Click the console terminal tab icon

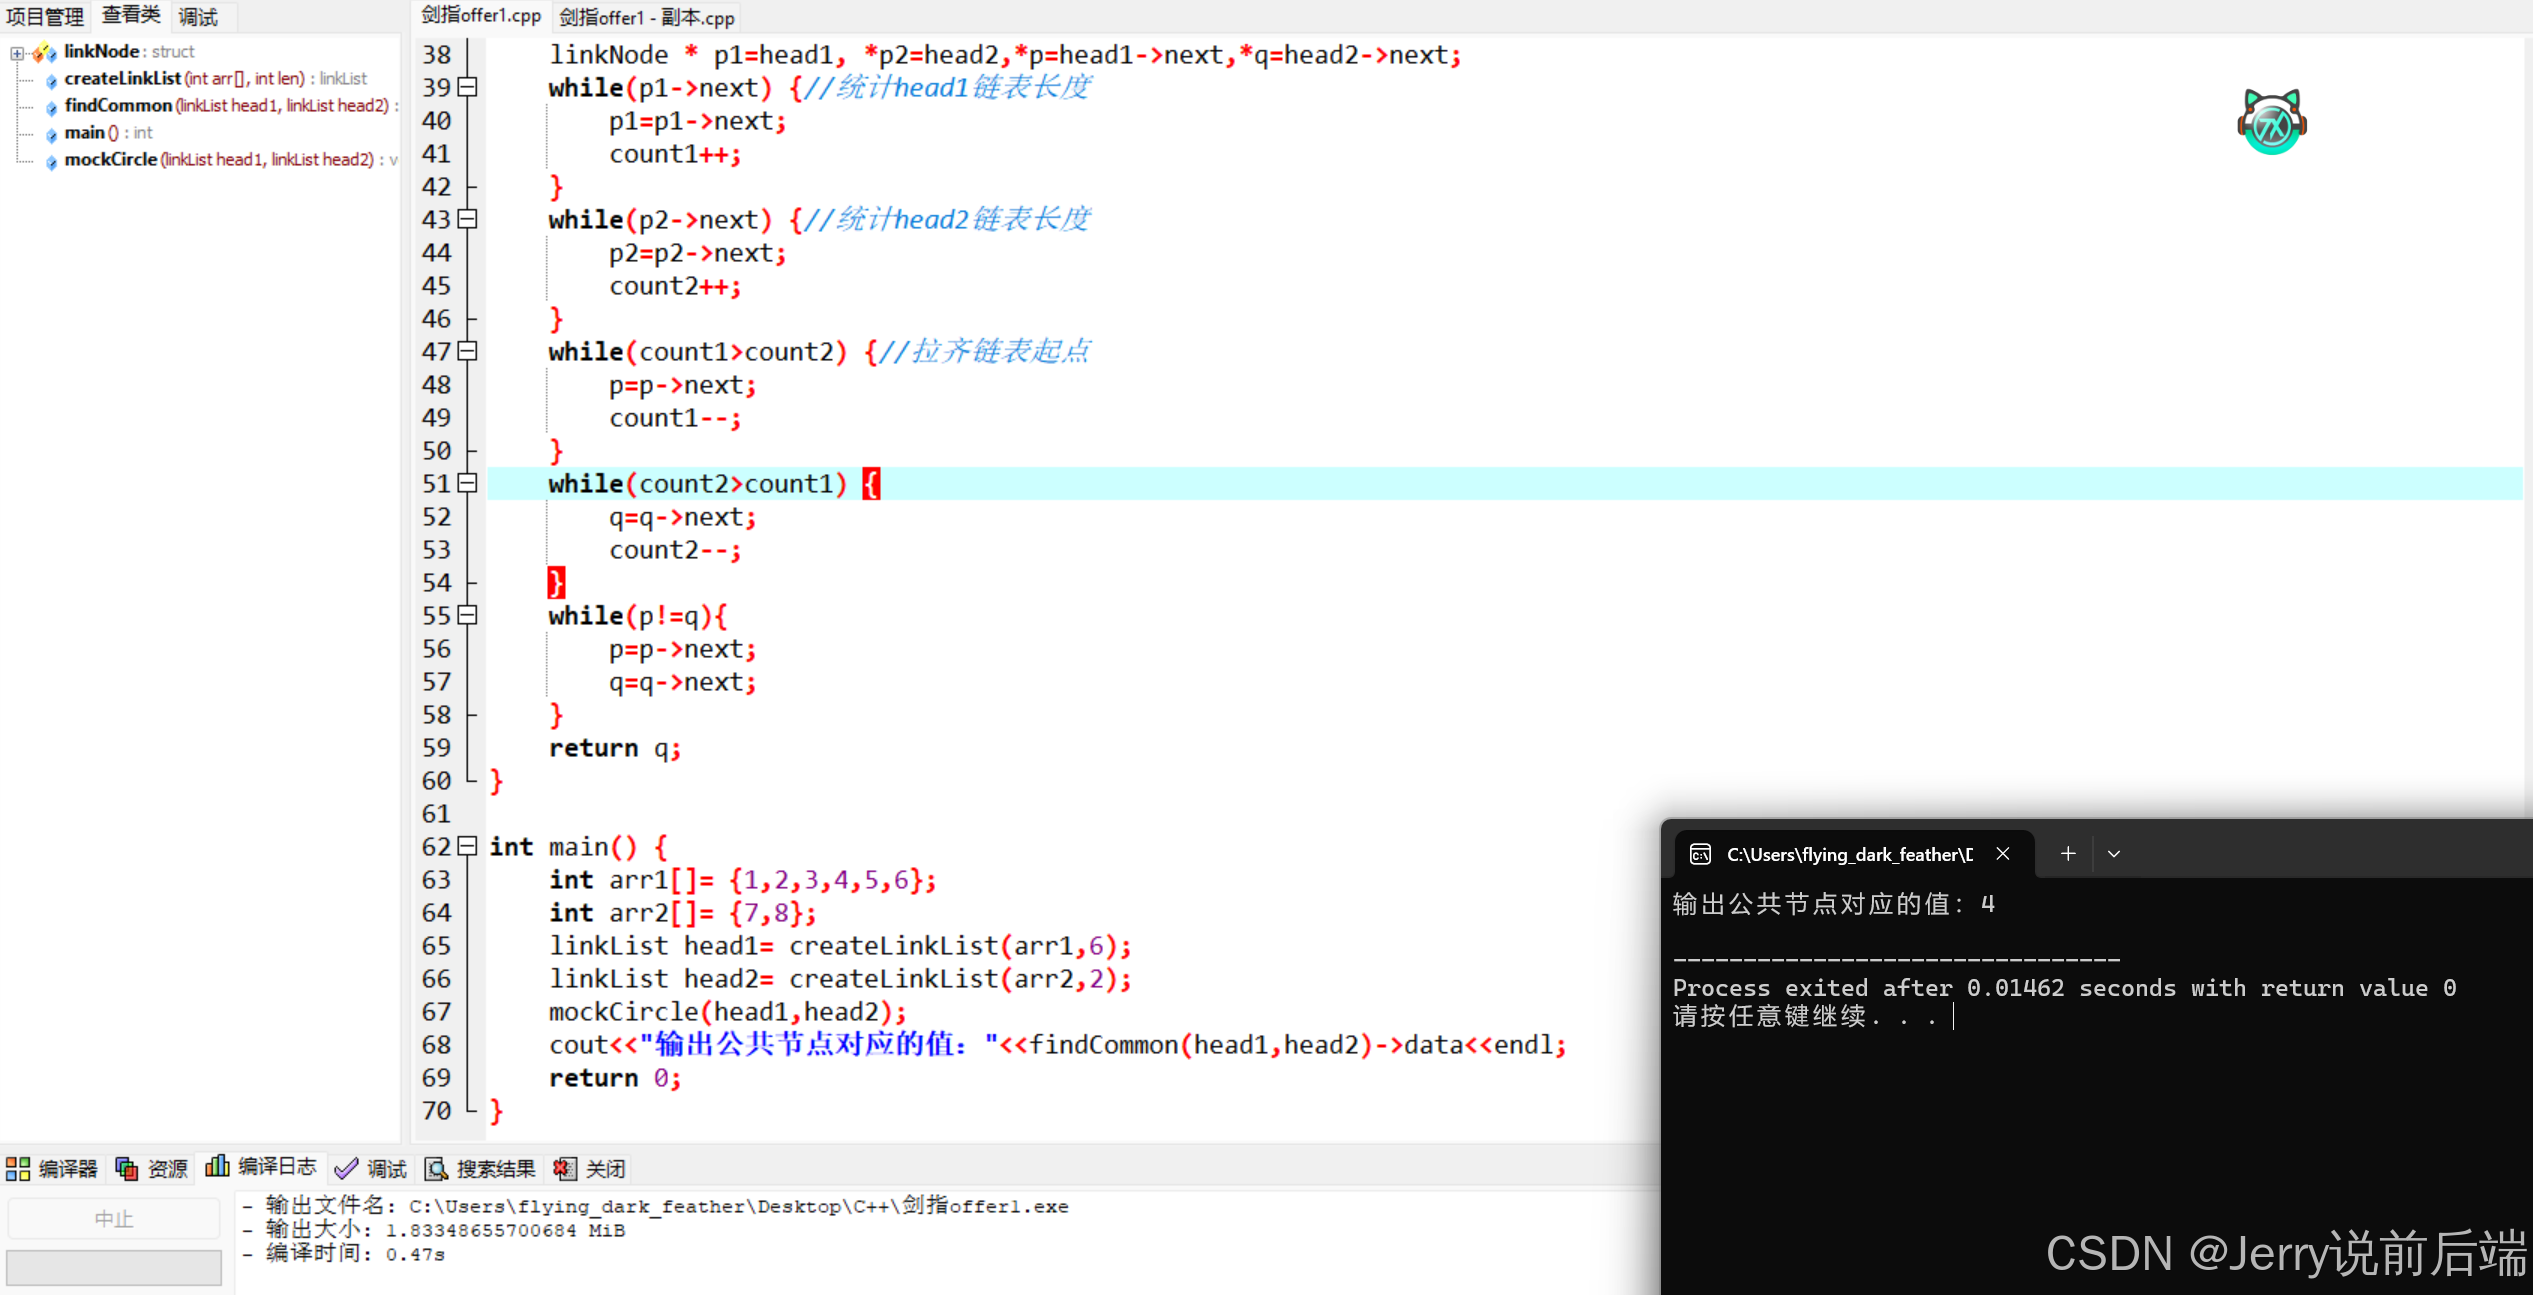(x=1700, y=854)
